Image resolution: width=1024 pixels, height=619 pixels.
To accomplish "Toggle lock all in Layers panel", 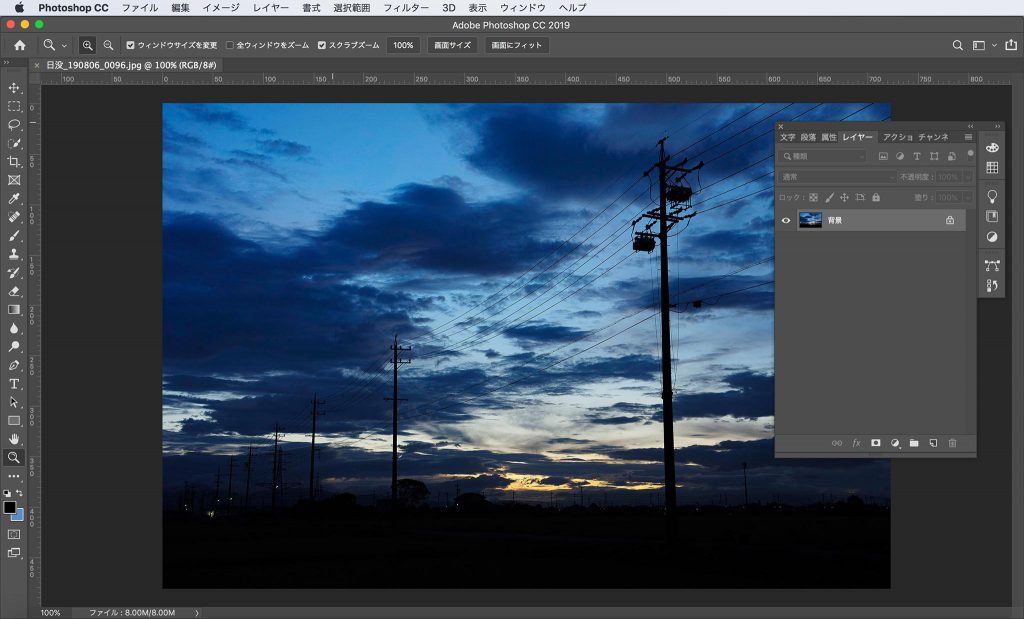I will 876,197.
